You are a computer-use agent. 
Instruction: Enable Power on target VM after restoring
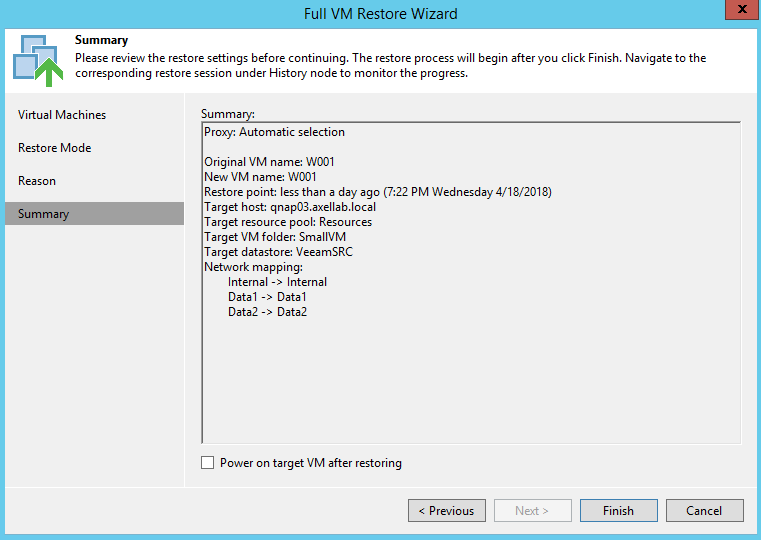tap(208, 463)
